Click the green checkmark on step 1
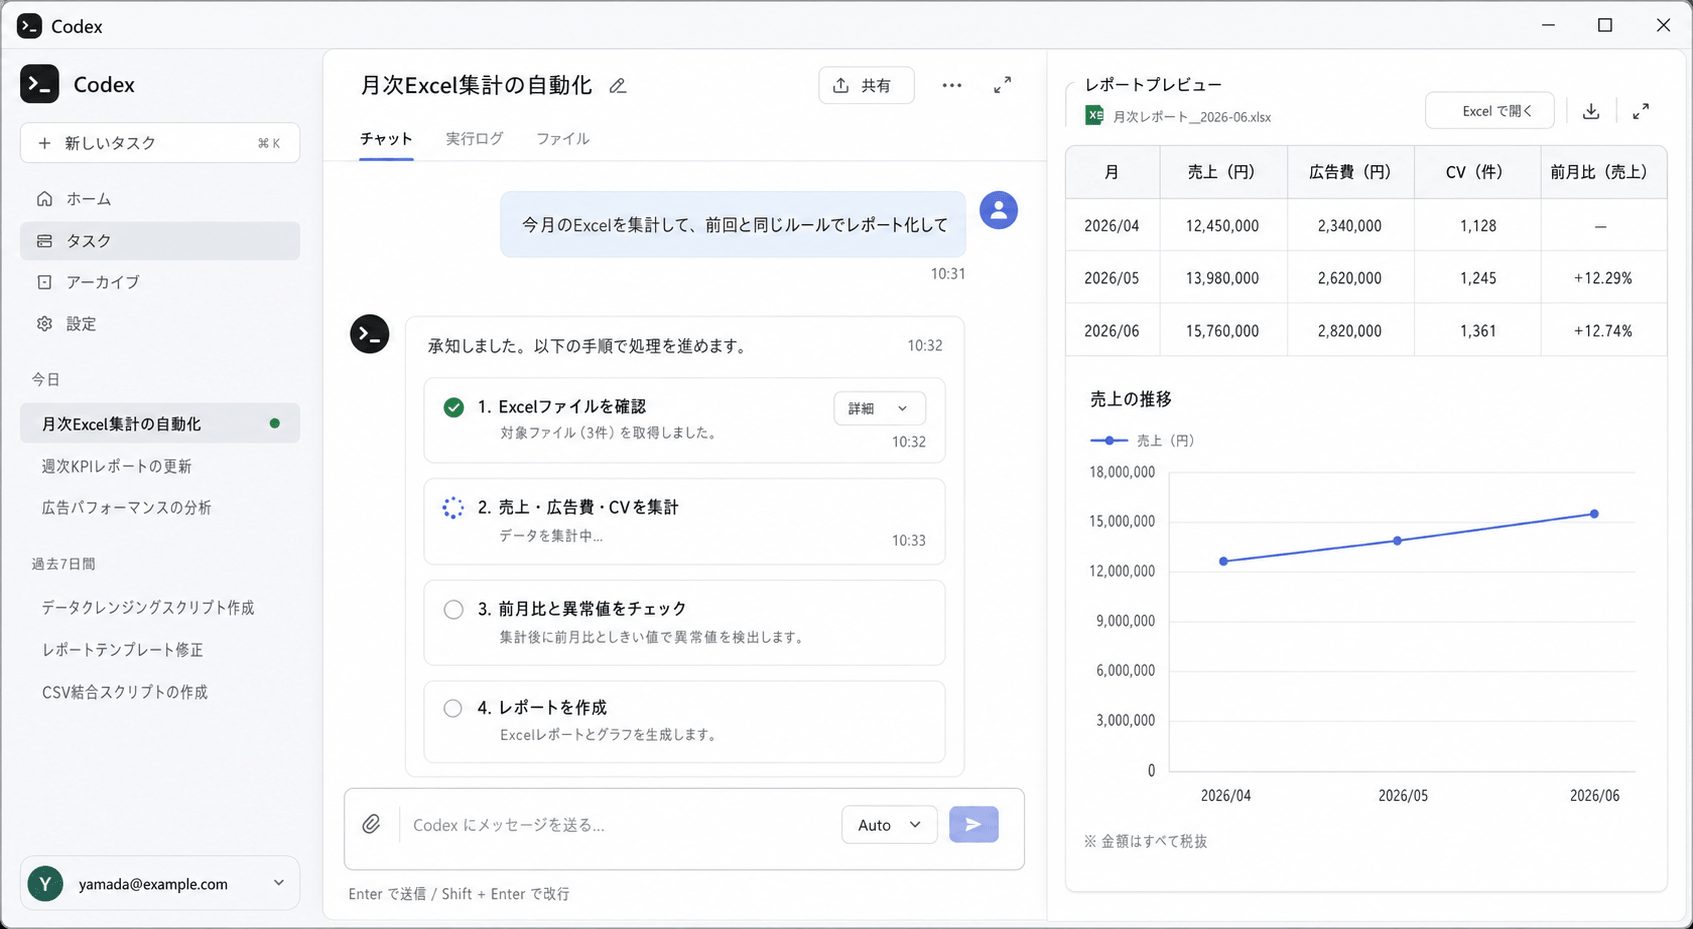Viewport: 1693px width, 929px height. pos(453,407)
